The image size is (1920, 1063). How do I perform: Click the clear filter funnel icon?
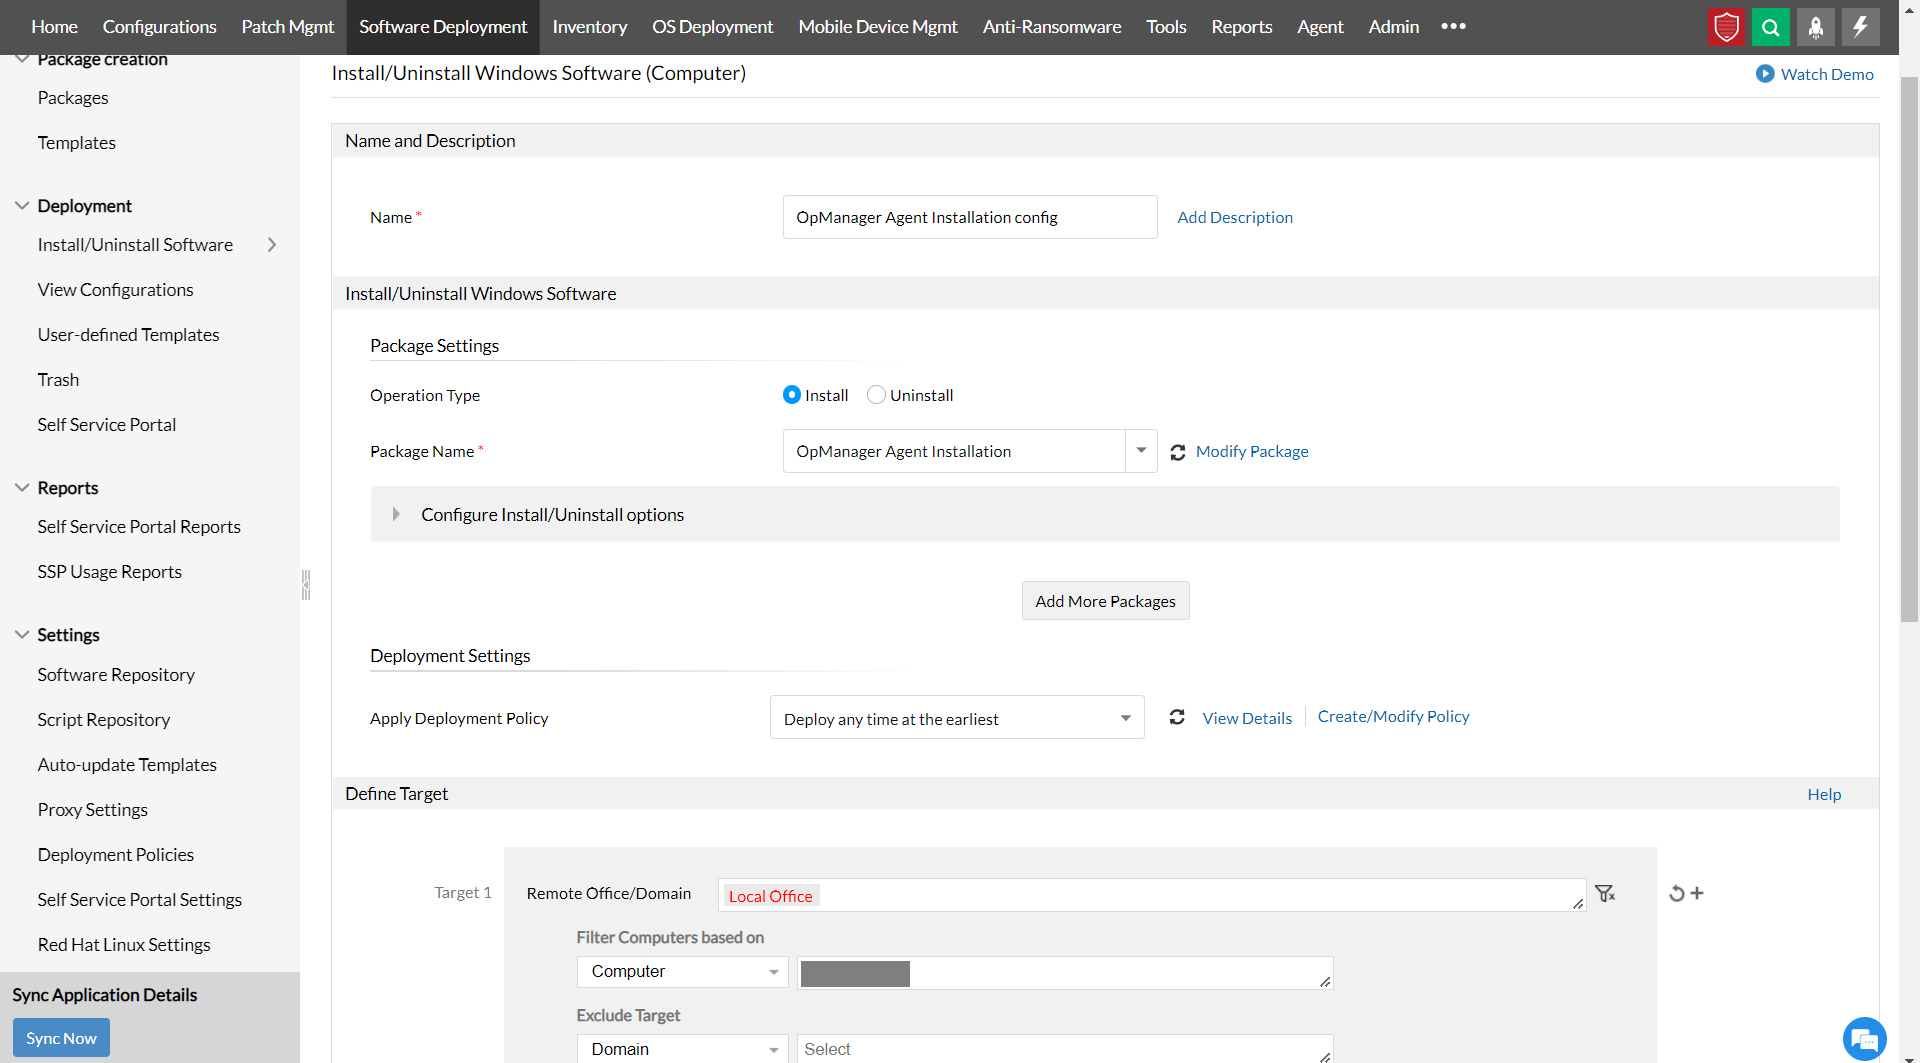1605,893
